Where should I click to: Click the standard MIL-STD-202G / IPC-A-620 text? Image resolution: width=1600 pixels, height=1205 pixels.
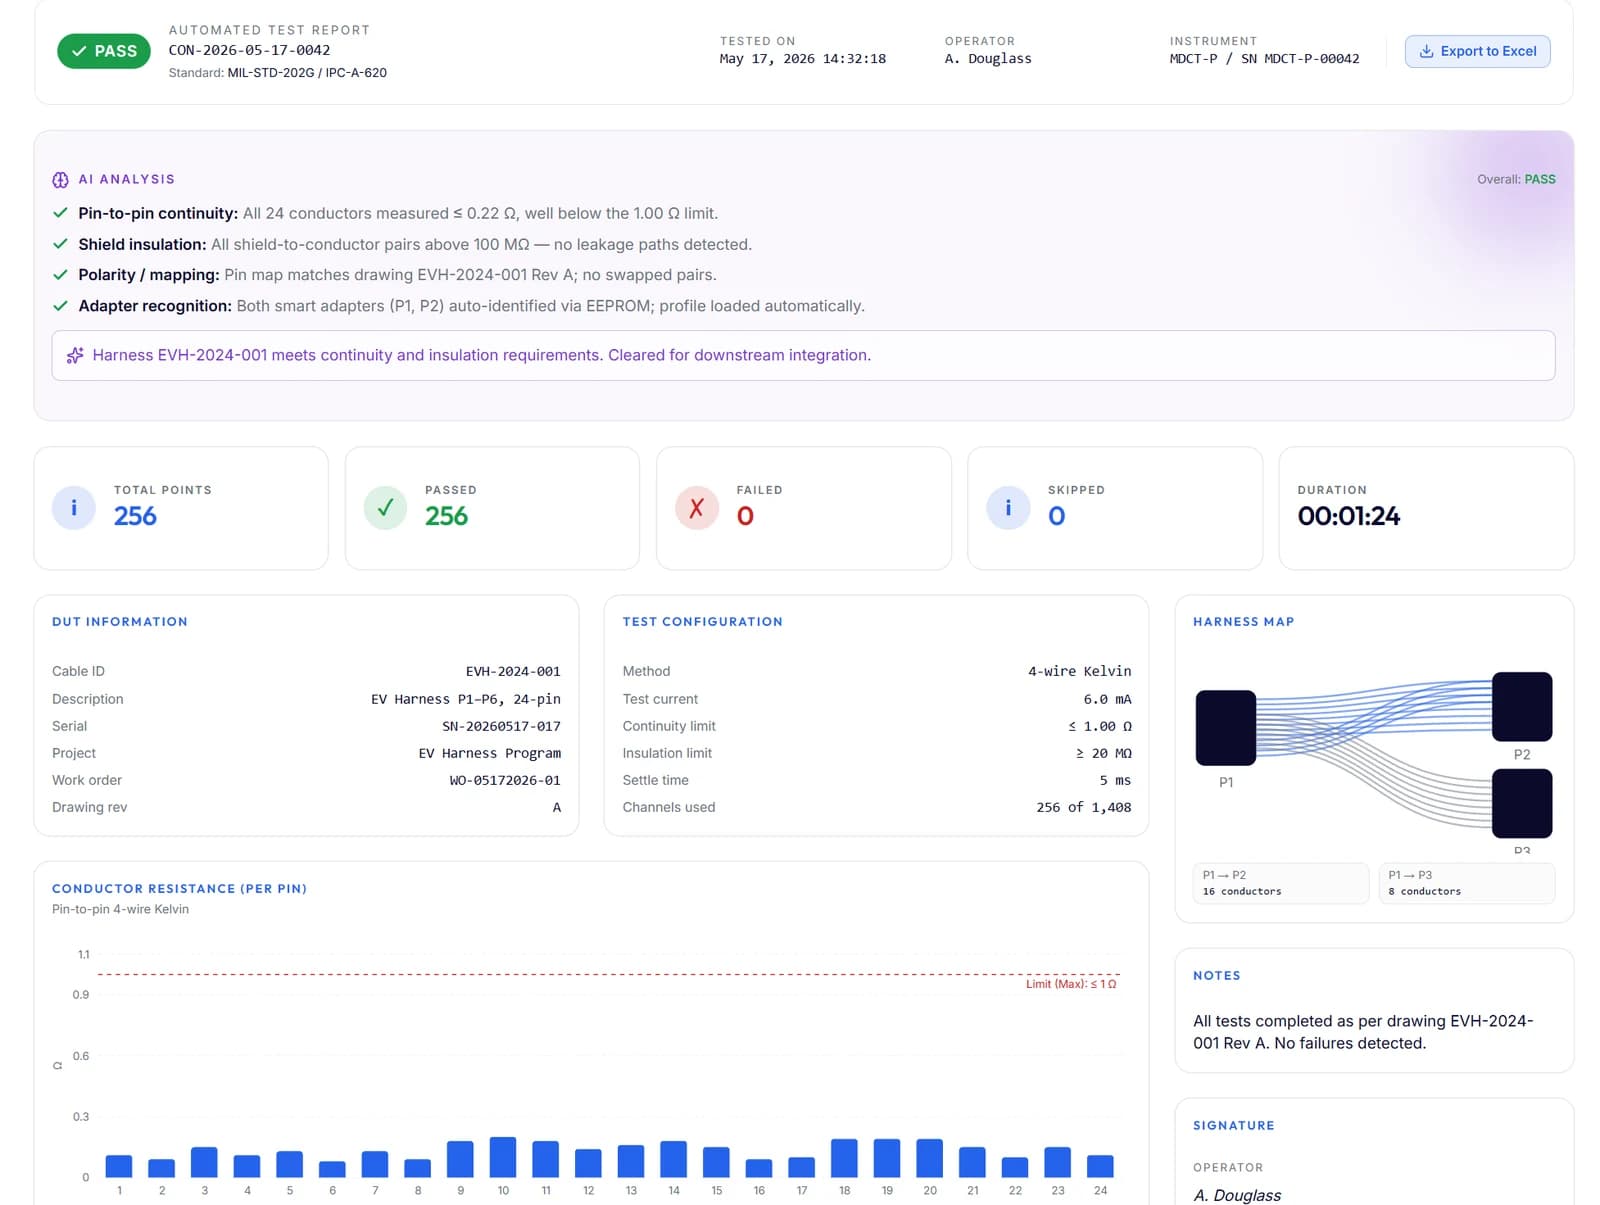[307, 73]
